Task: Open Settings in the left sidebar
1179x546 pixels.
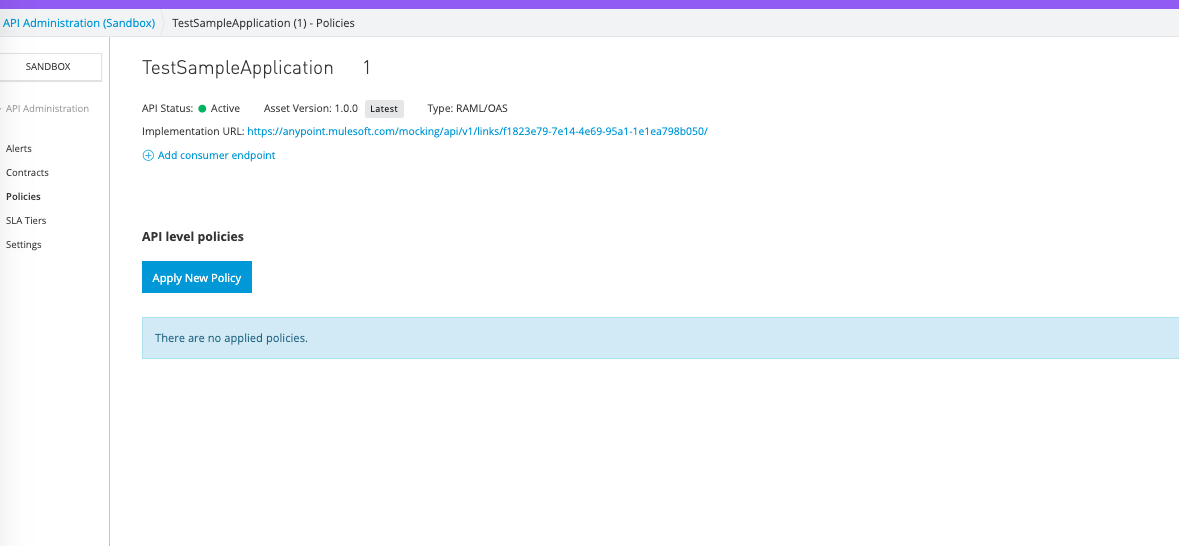Action: click(24, 245)
